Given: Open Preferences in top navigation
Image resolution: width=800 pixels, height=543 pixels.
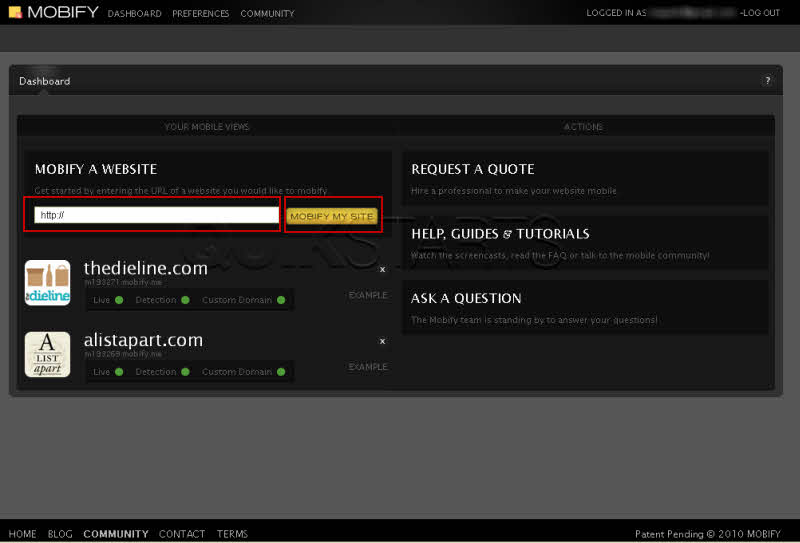Looking at the screenshot, I should pyautogui.click(x=201, y=14).
